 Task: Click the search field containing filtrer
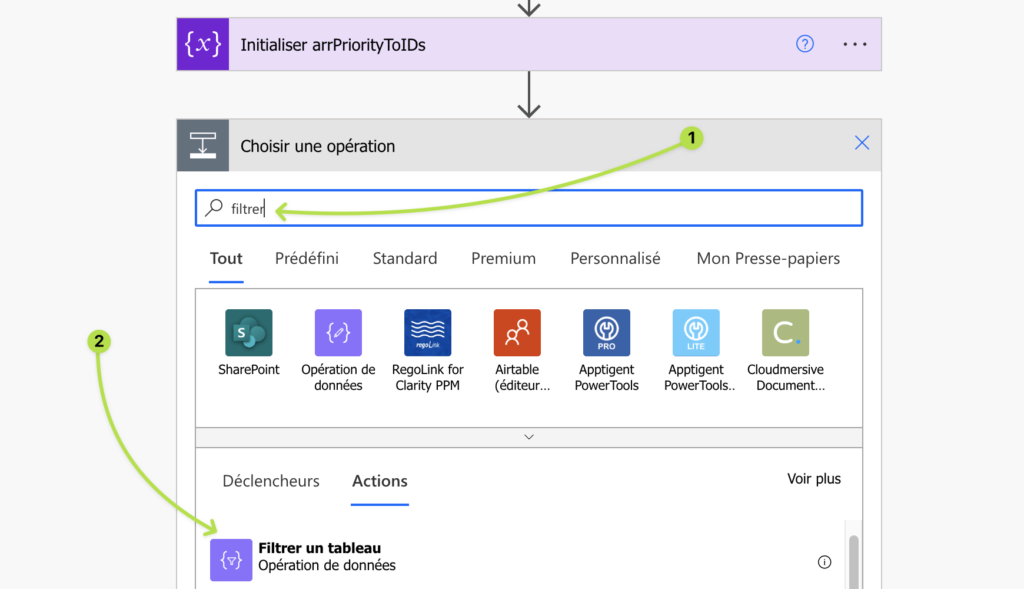click(540, 208)
